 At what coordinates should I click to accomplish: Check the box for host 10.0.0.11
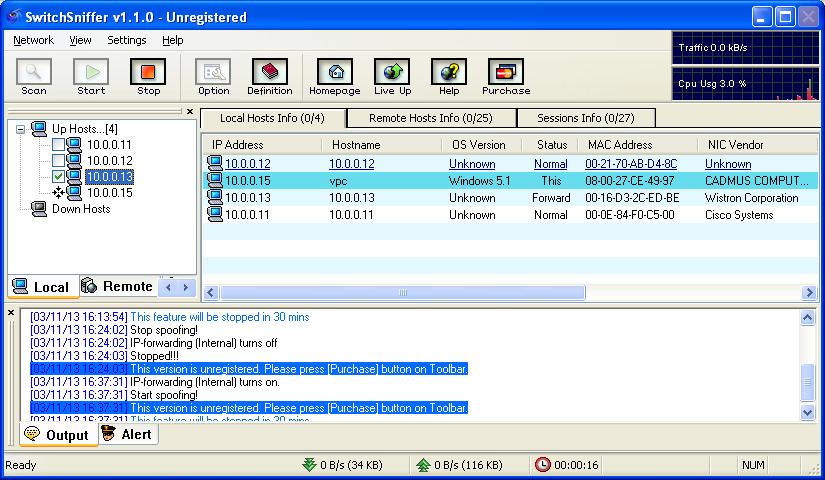point(58,145)
